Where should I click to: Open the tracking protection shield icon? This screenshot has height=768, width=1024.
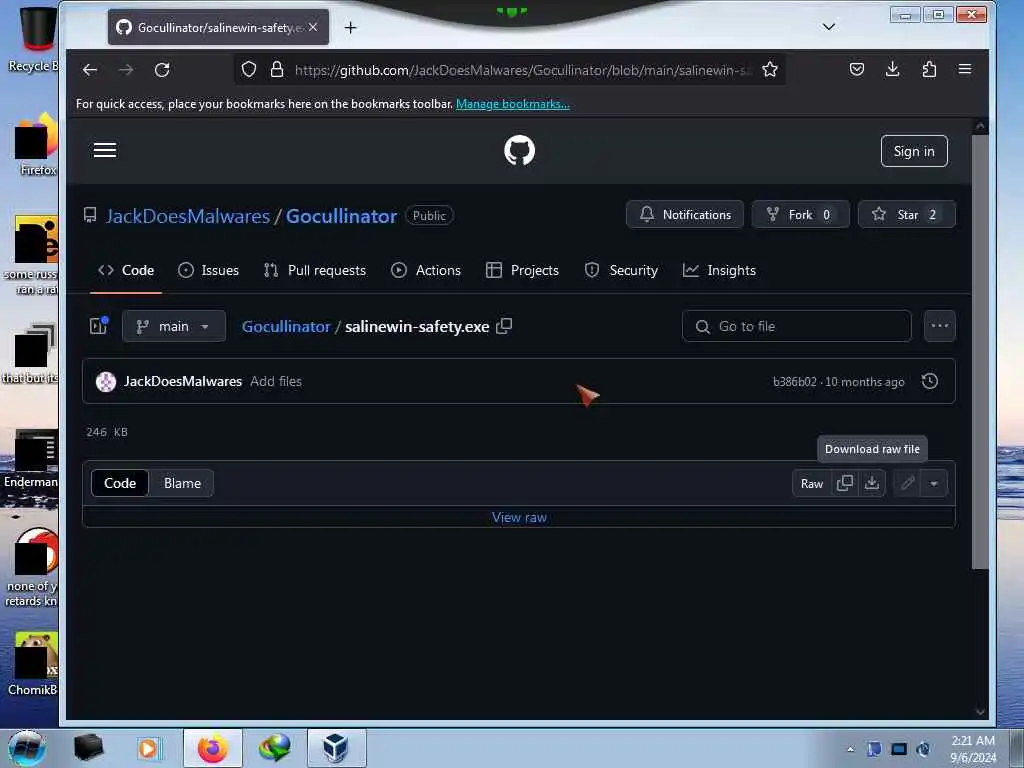coord(249,69)
